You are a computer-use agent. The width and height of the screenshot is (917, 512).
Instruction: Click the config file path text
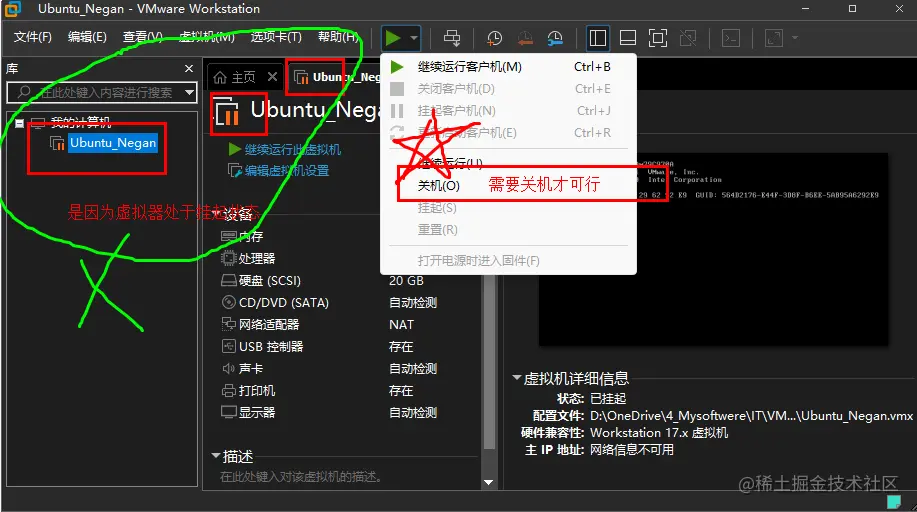(x=751, y=416)
